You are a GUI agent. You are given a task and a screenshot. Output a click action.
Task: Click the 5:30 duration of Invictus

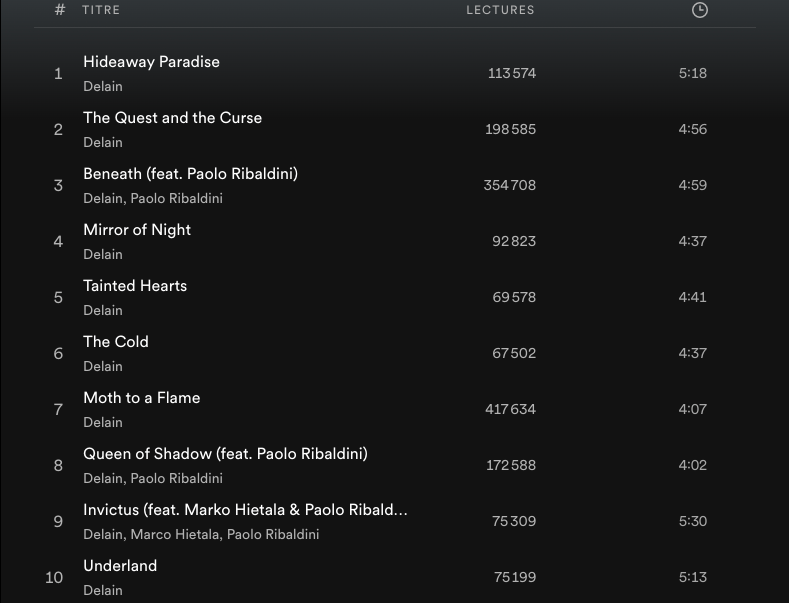pyautogui.click(x=692, y=521)
